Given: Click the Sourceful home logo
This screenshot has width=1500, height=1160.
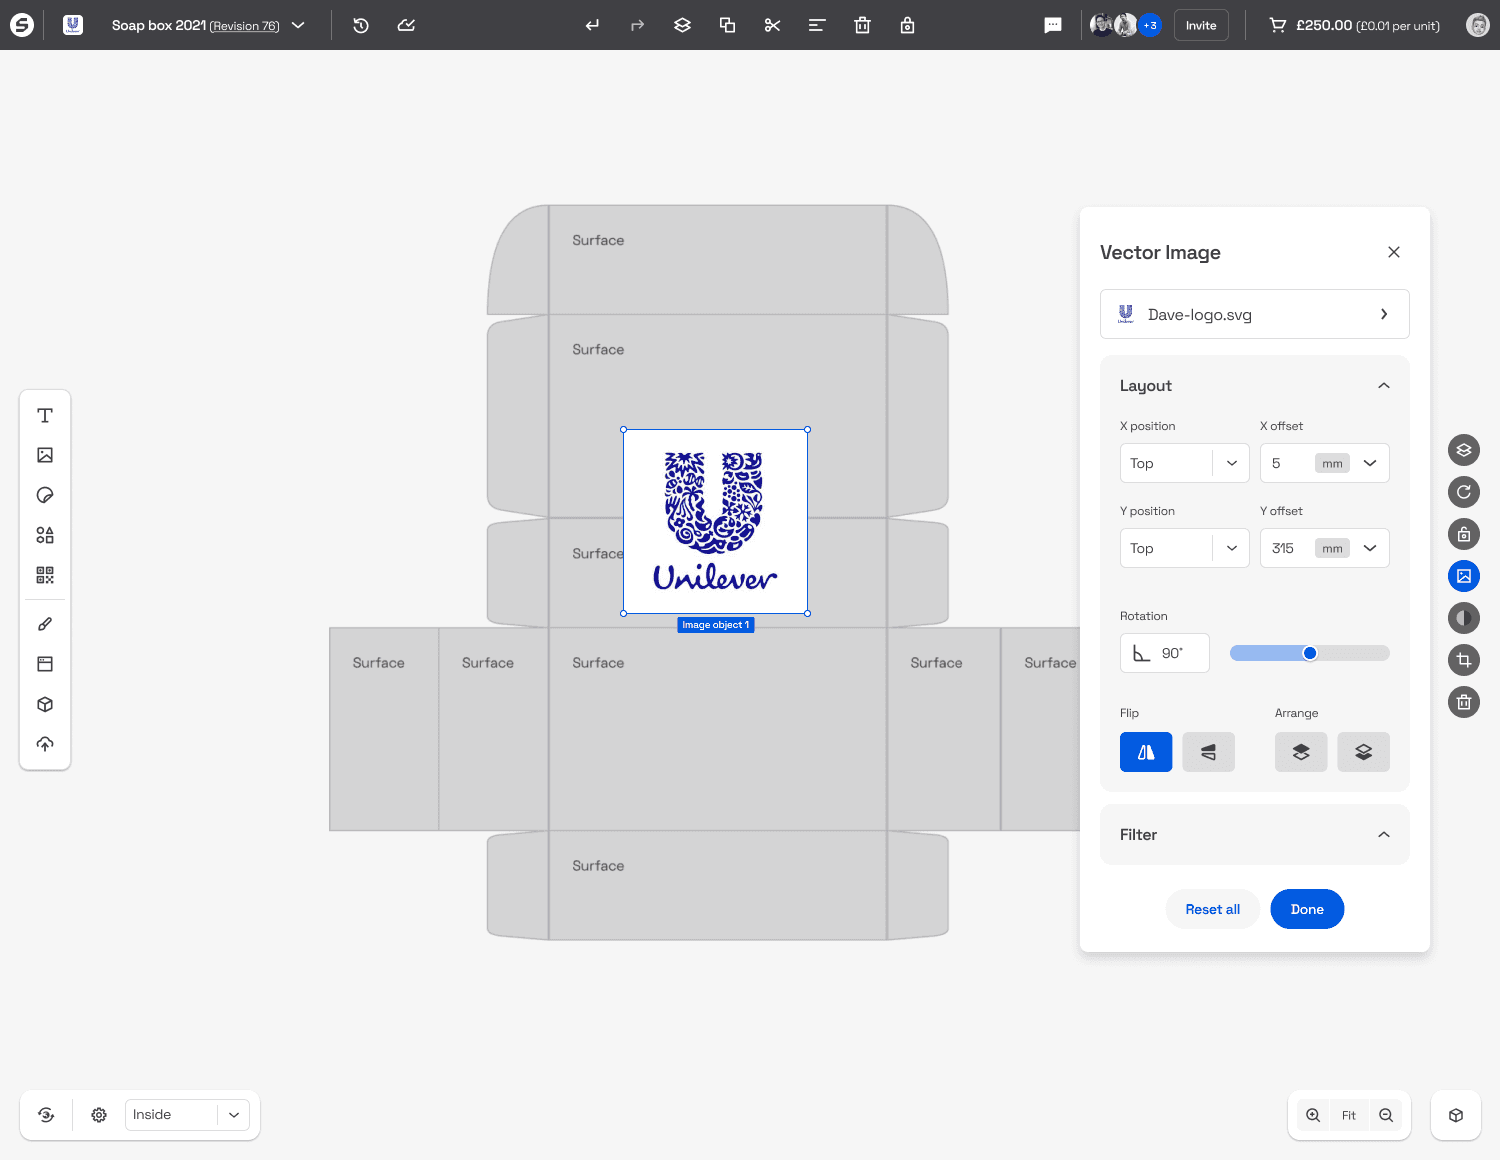Looking at the screenshot, I should [21, 25].
